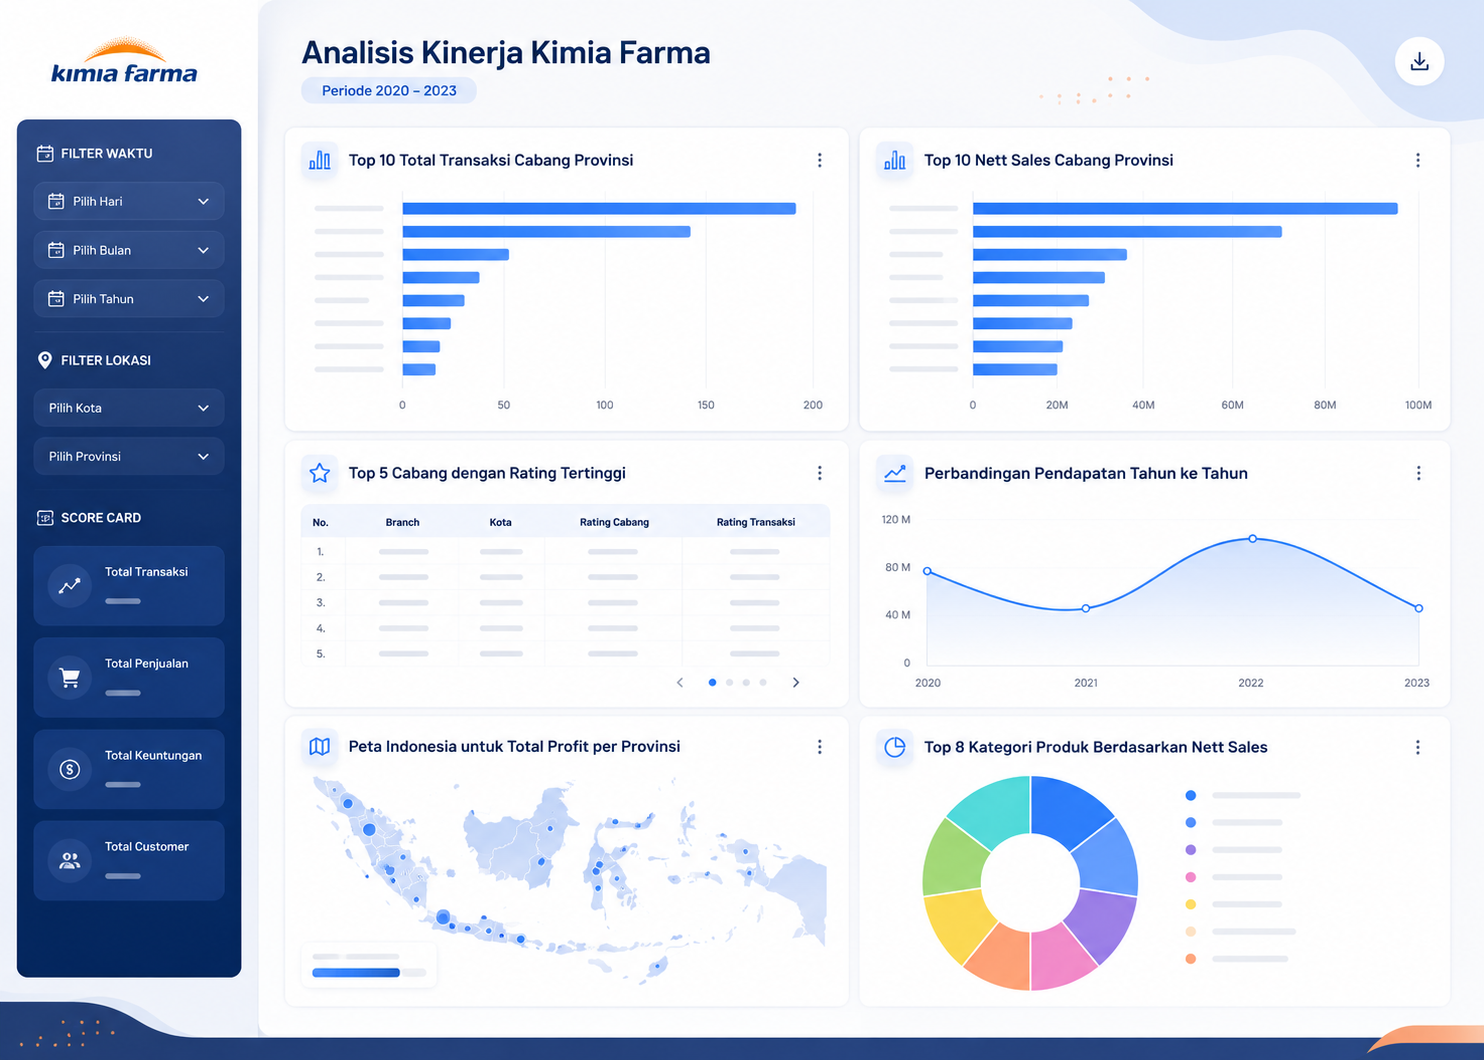
Task: Click the Analisis Kinerja Kimia Farma title
Action: pyautogui.click(x=506, y=52)
